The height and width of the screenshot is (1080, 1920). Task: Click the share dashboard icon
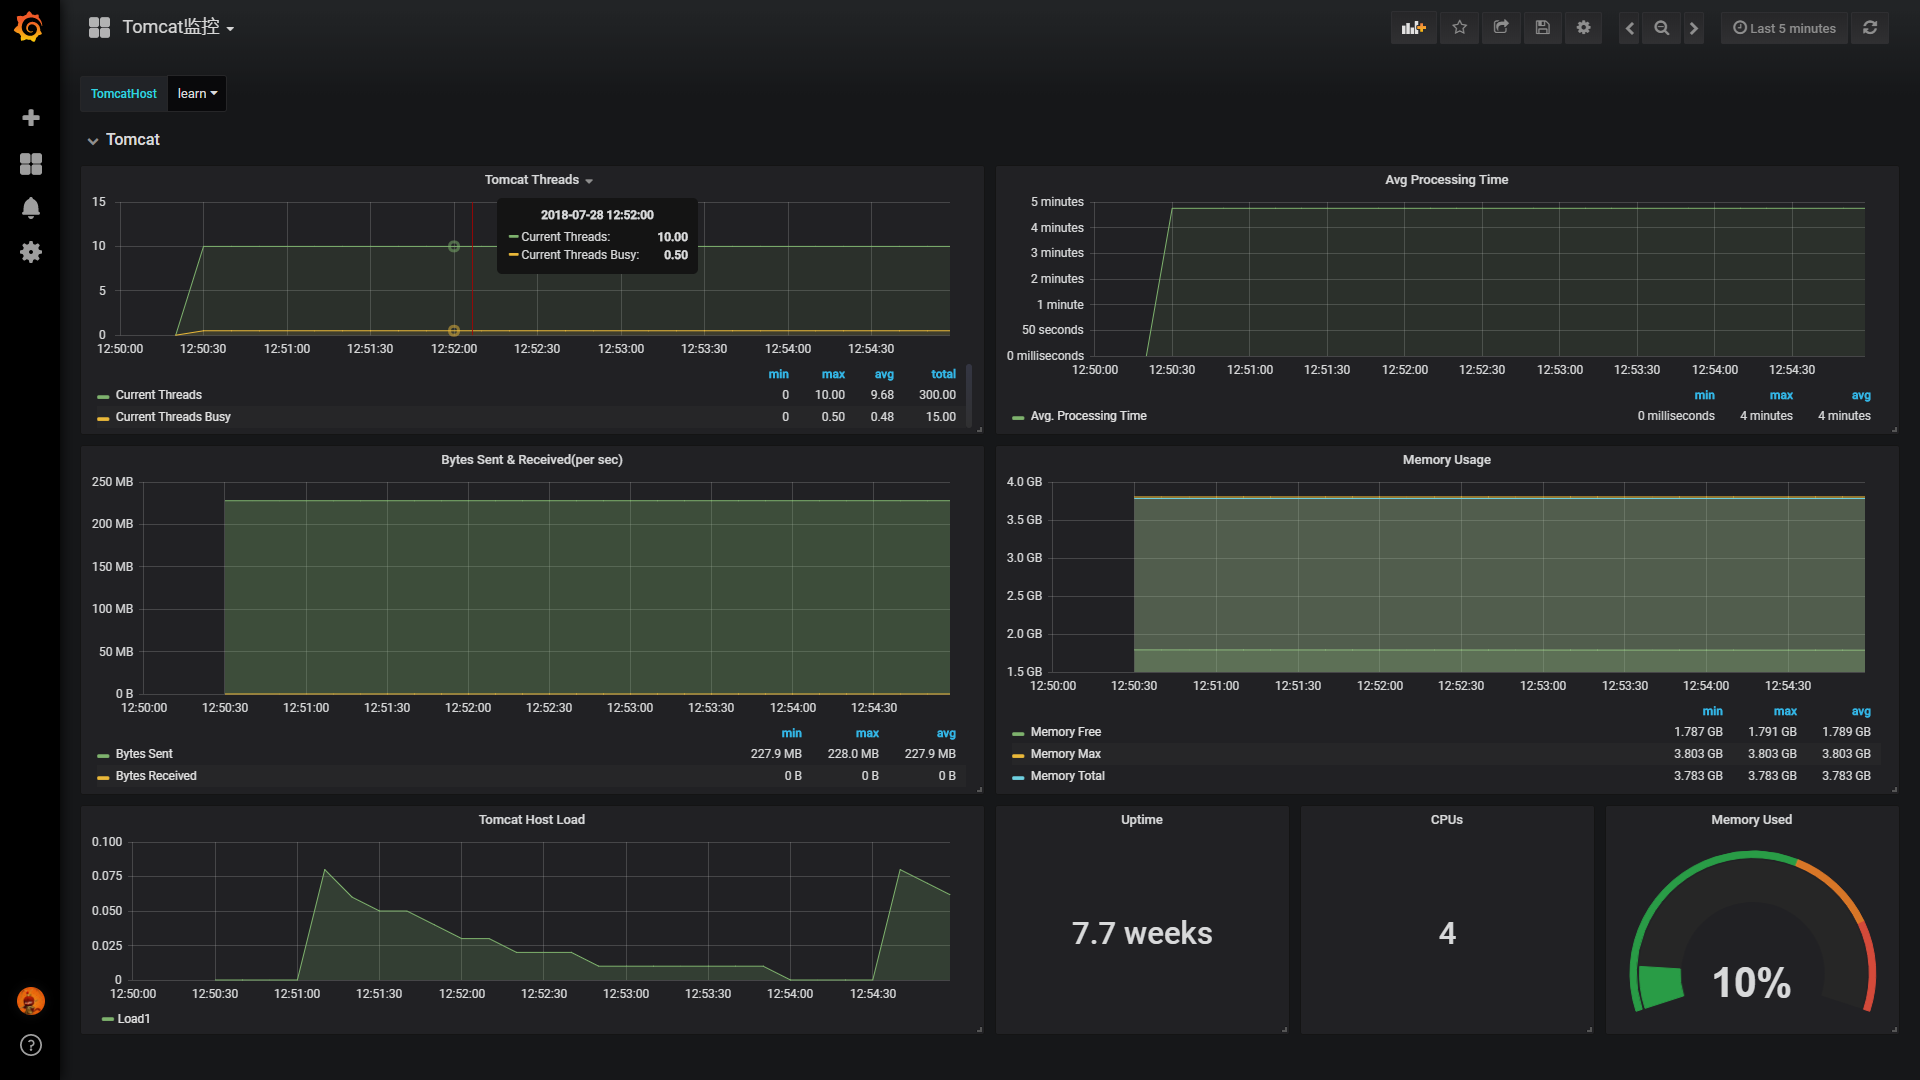1501,28
